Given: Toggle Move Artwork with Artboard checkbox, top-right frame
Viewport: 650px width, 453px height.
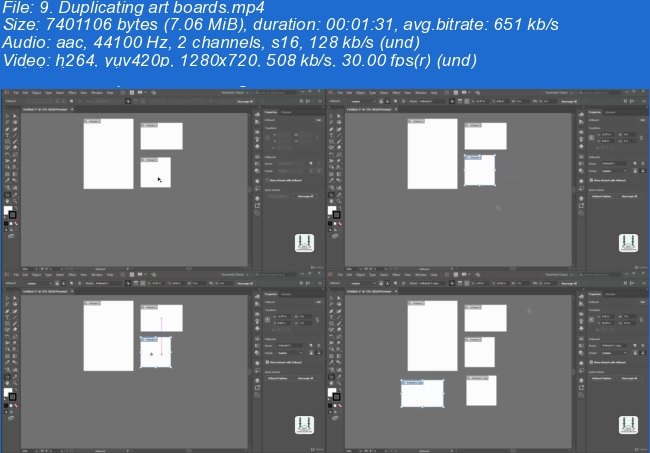Looking at the screenshot, I should [x=591, y=180].
